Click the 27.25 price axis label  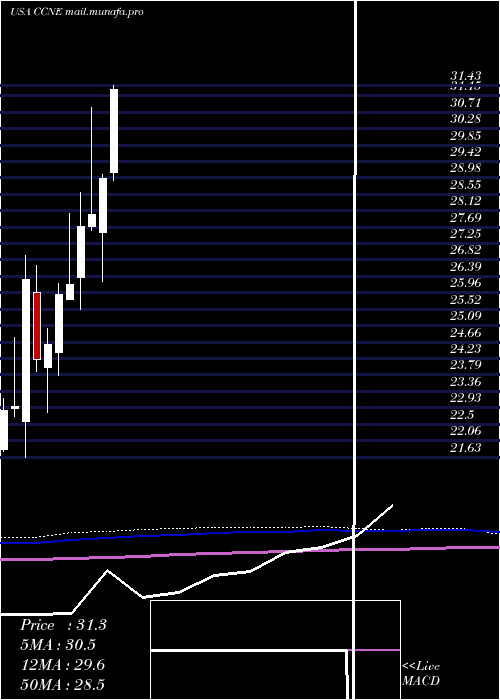[466, 234]
